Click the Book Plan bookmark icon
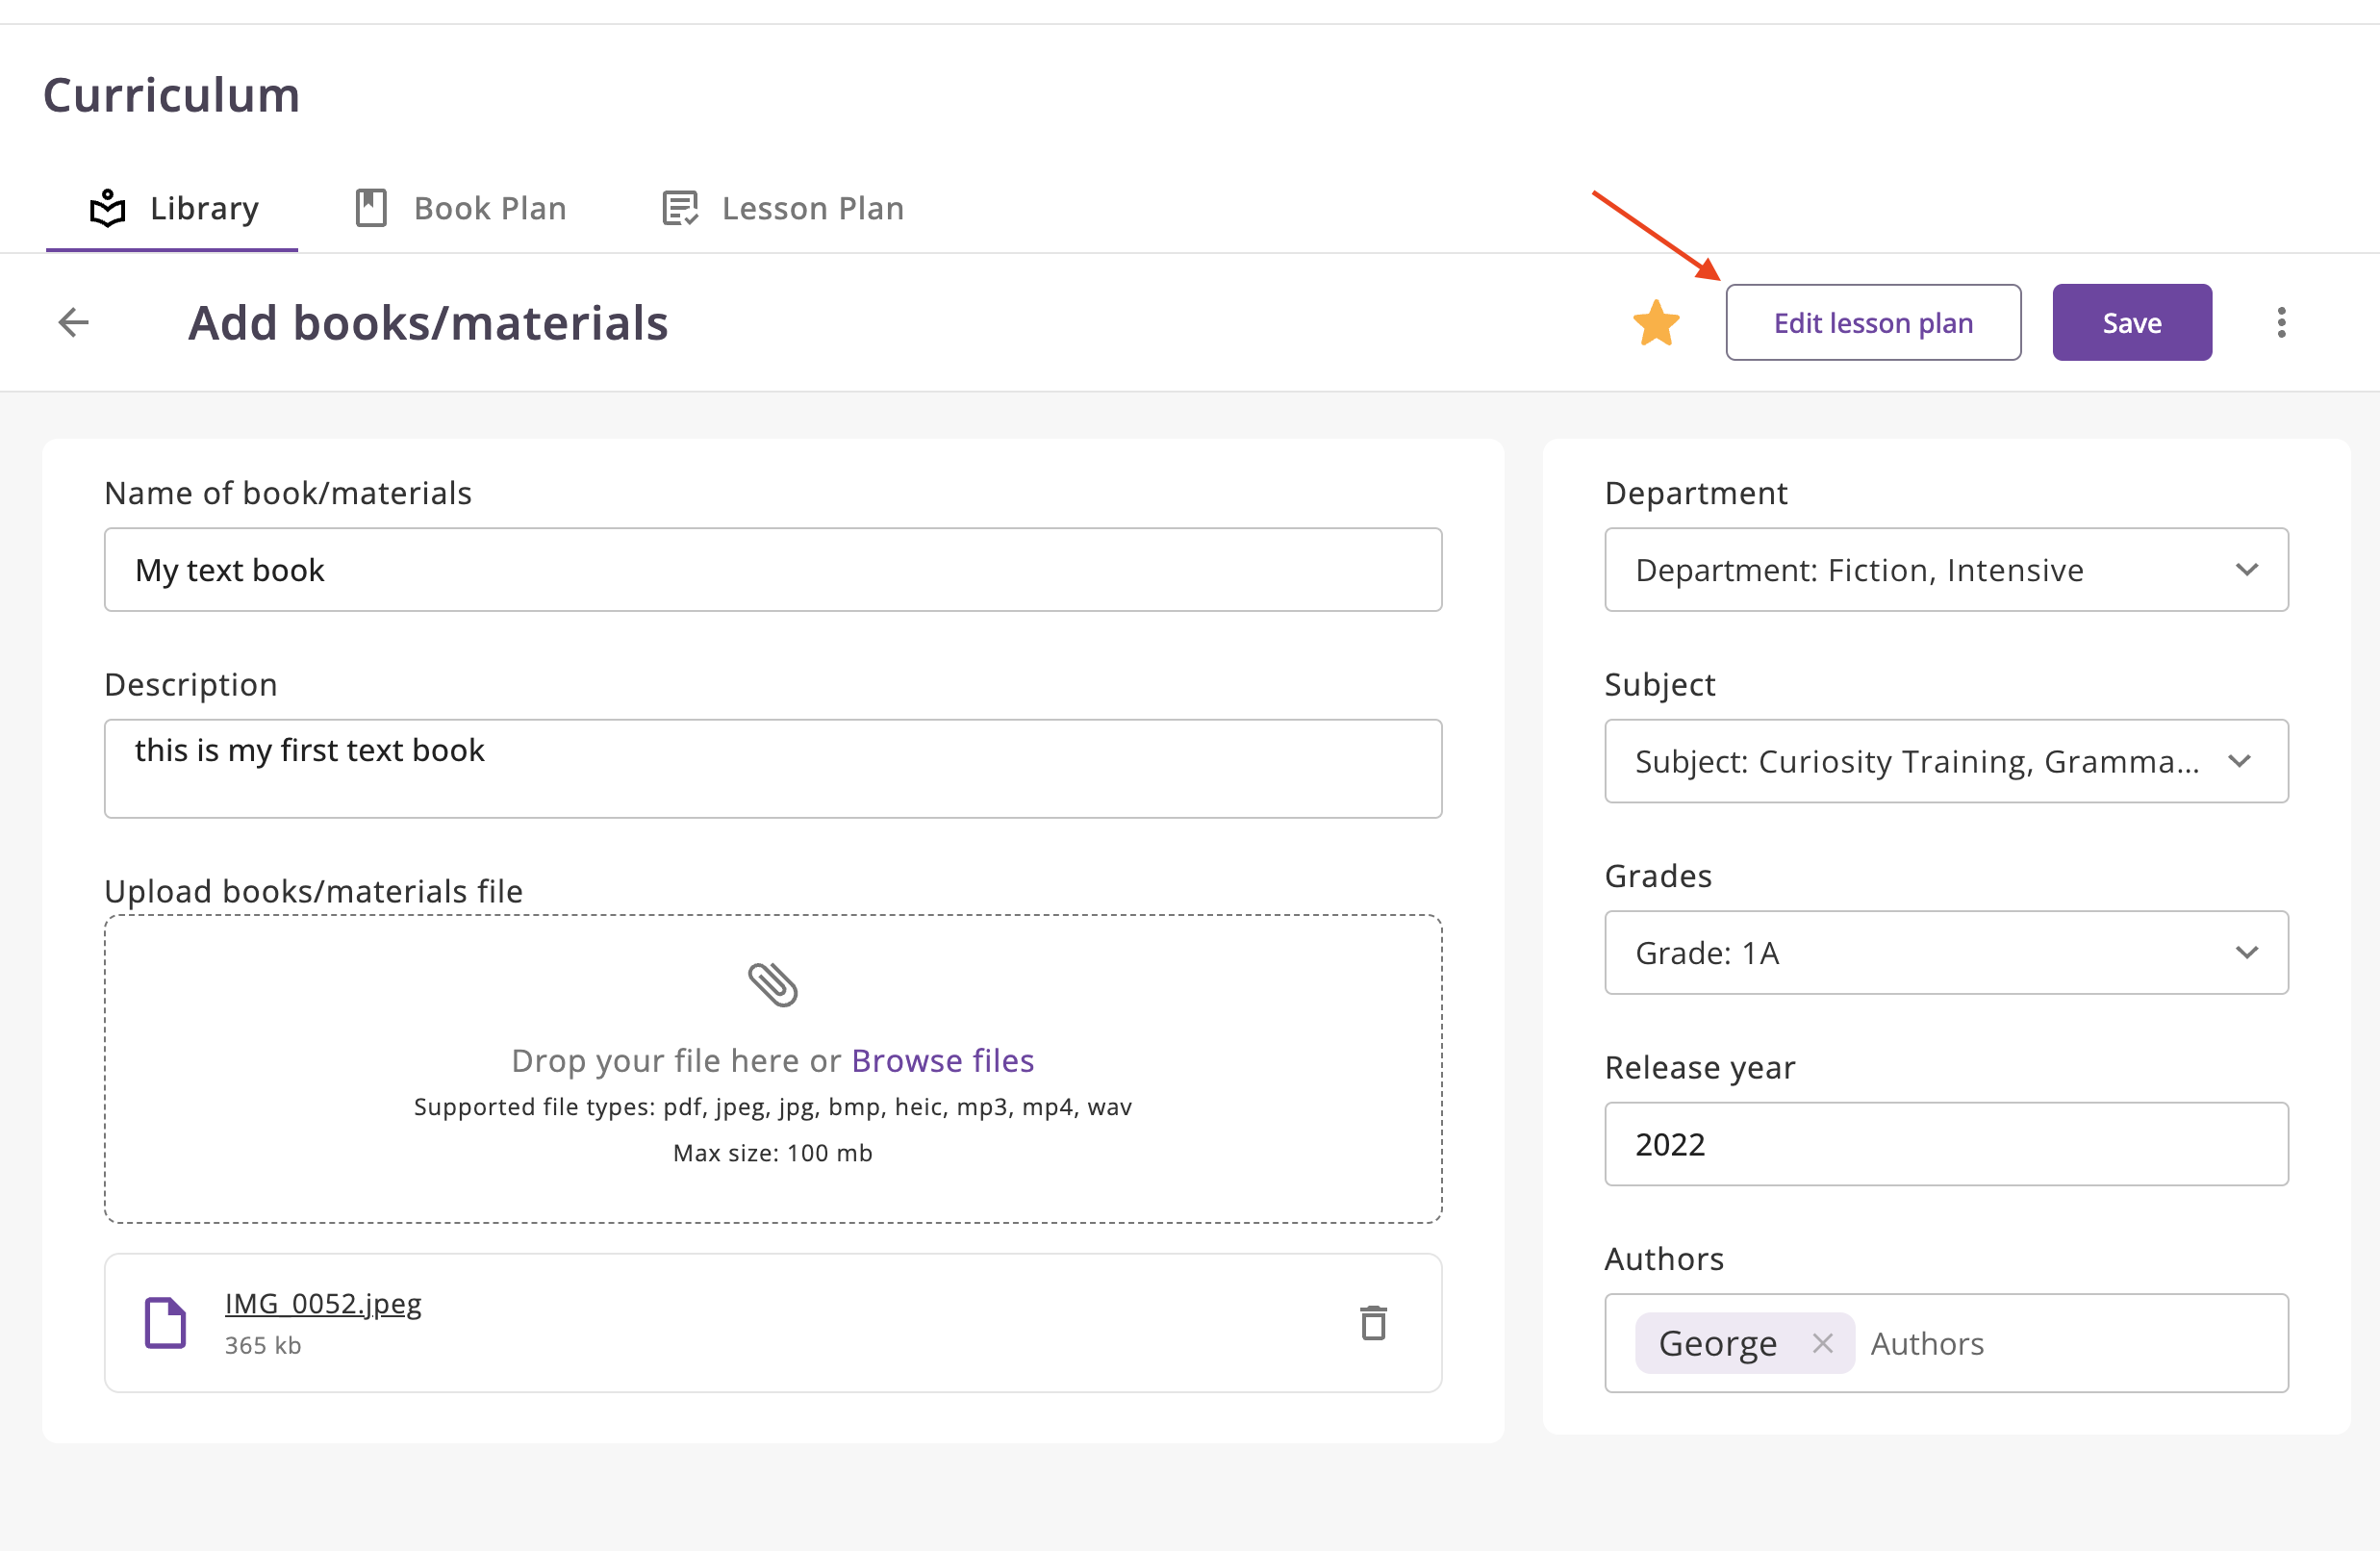This screenshot has height=1551, width=2380. (371, 208)
